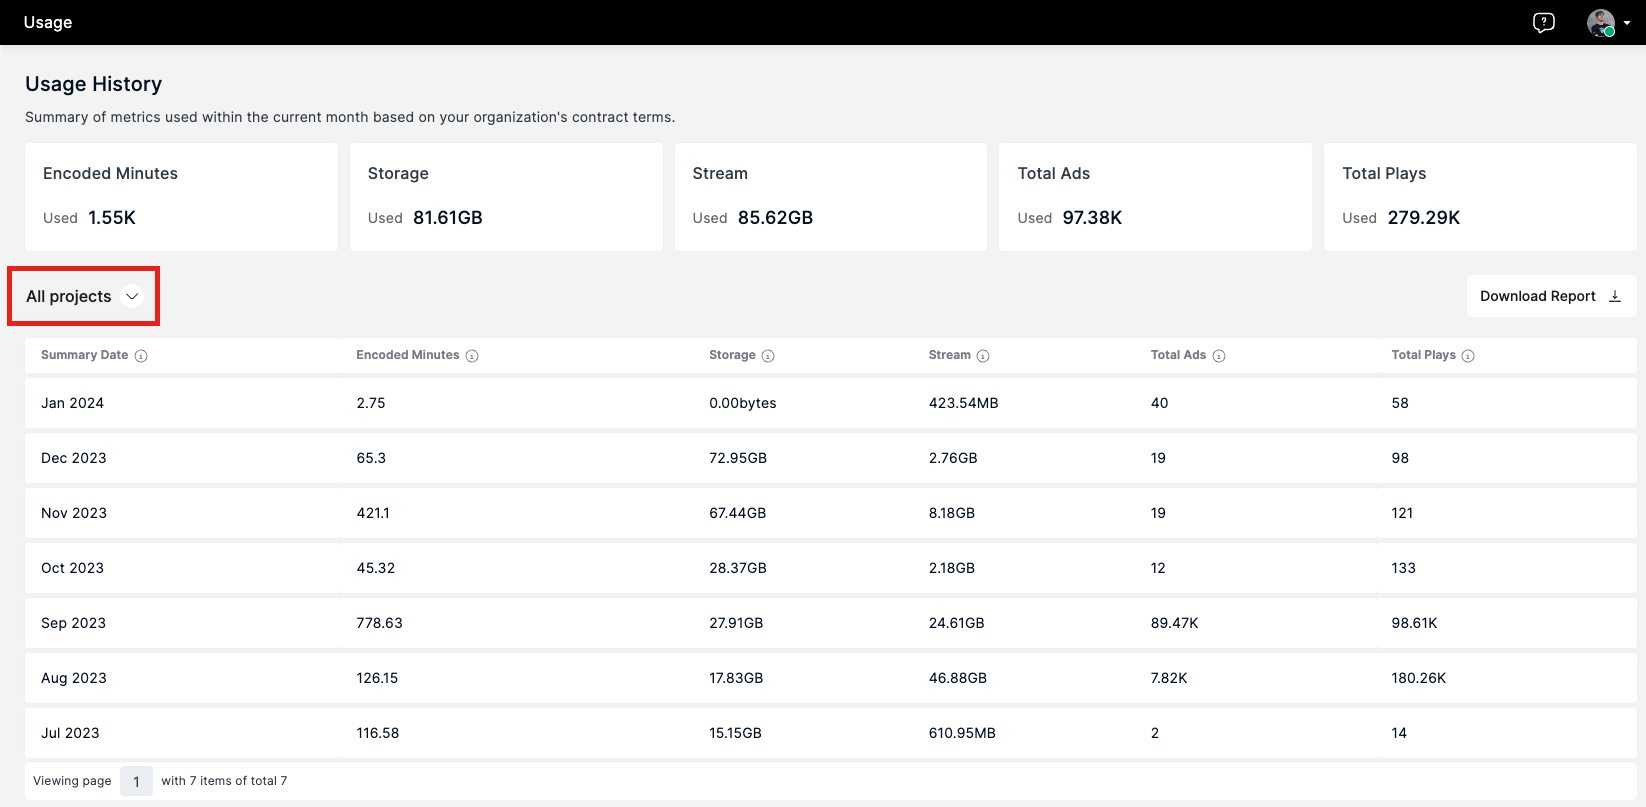This screenshot has height=807, width=1646.
Task: Click the Storage column header label
Action: (x=732, y=355)
